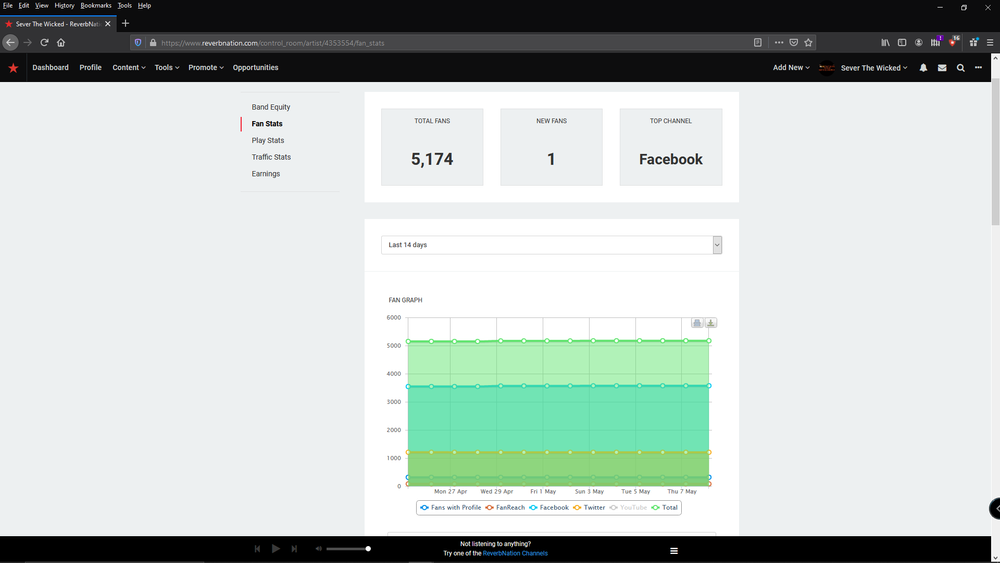Image resolution: width=1000 pixels, height=563 pixels.
Task: Toggle Fans with Profile series in legend
Action: pyautogui.click(x=450, y=508)
